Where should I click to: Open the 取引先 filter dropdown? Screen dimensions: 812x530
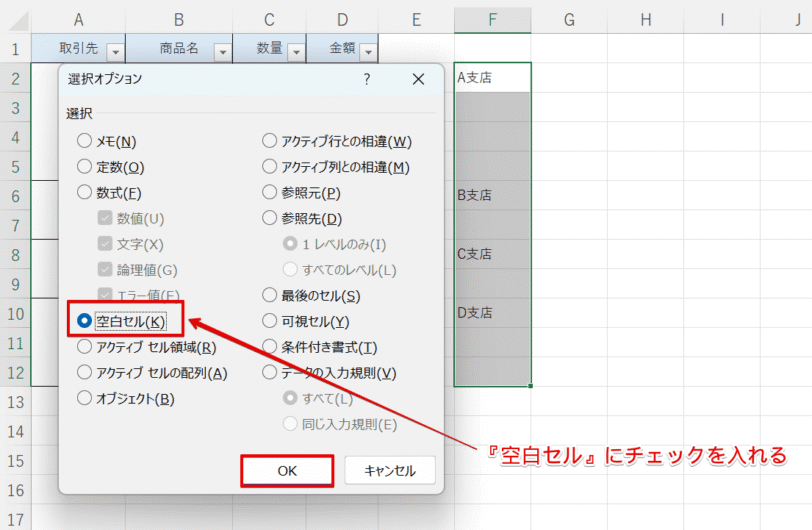pyautogui.click(x=115, y=52)
